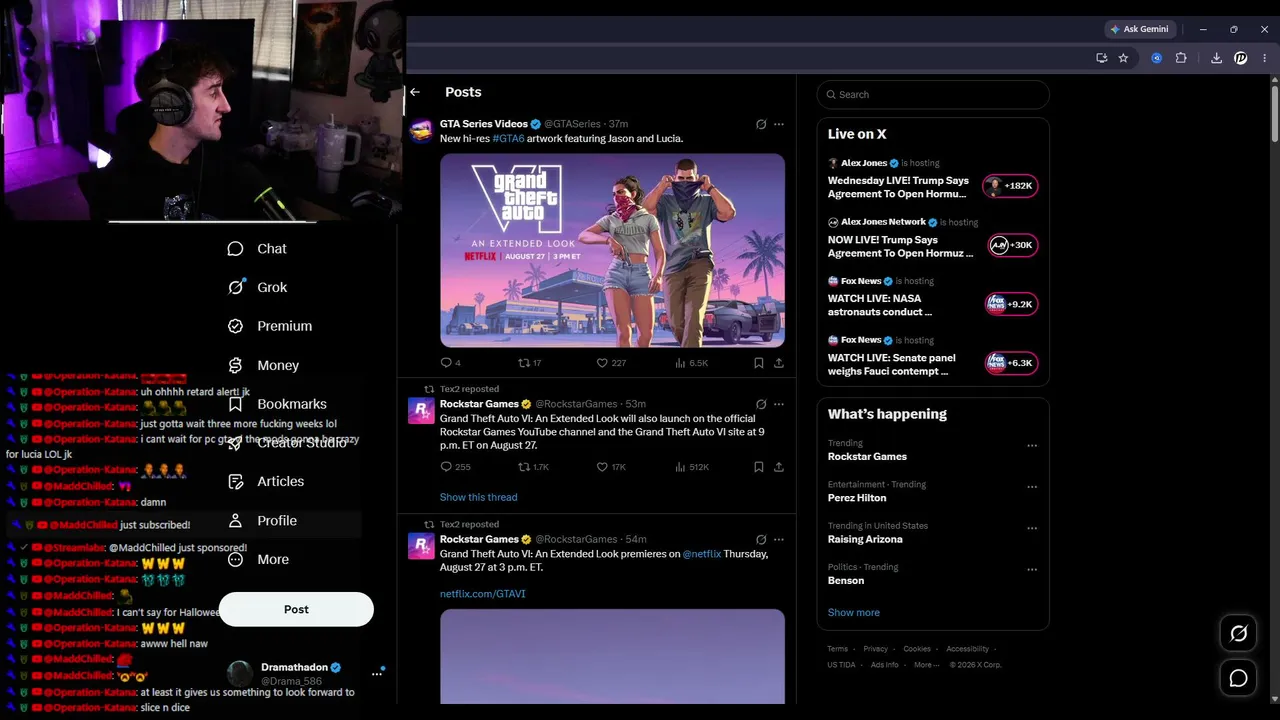Join Fox News NASA live with +9.2K
1280x720 pixels.
(1011, 304)
